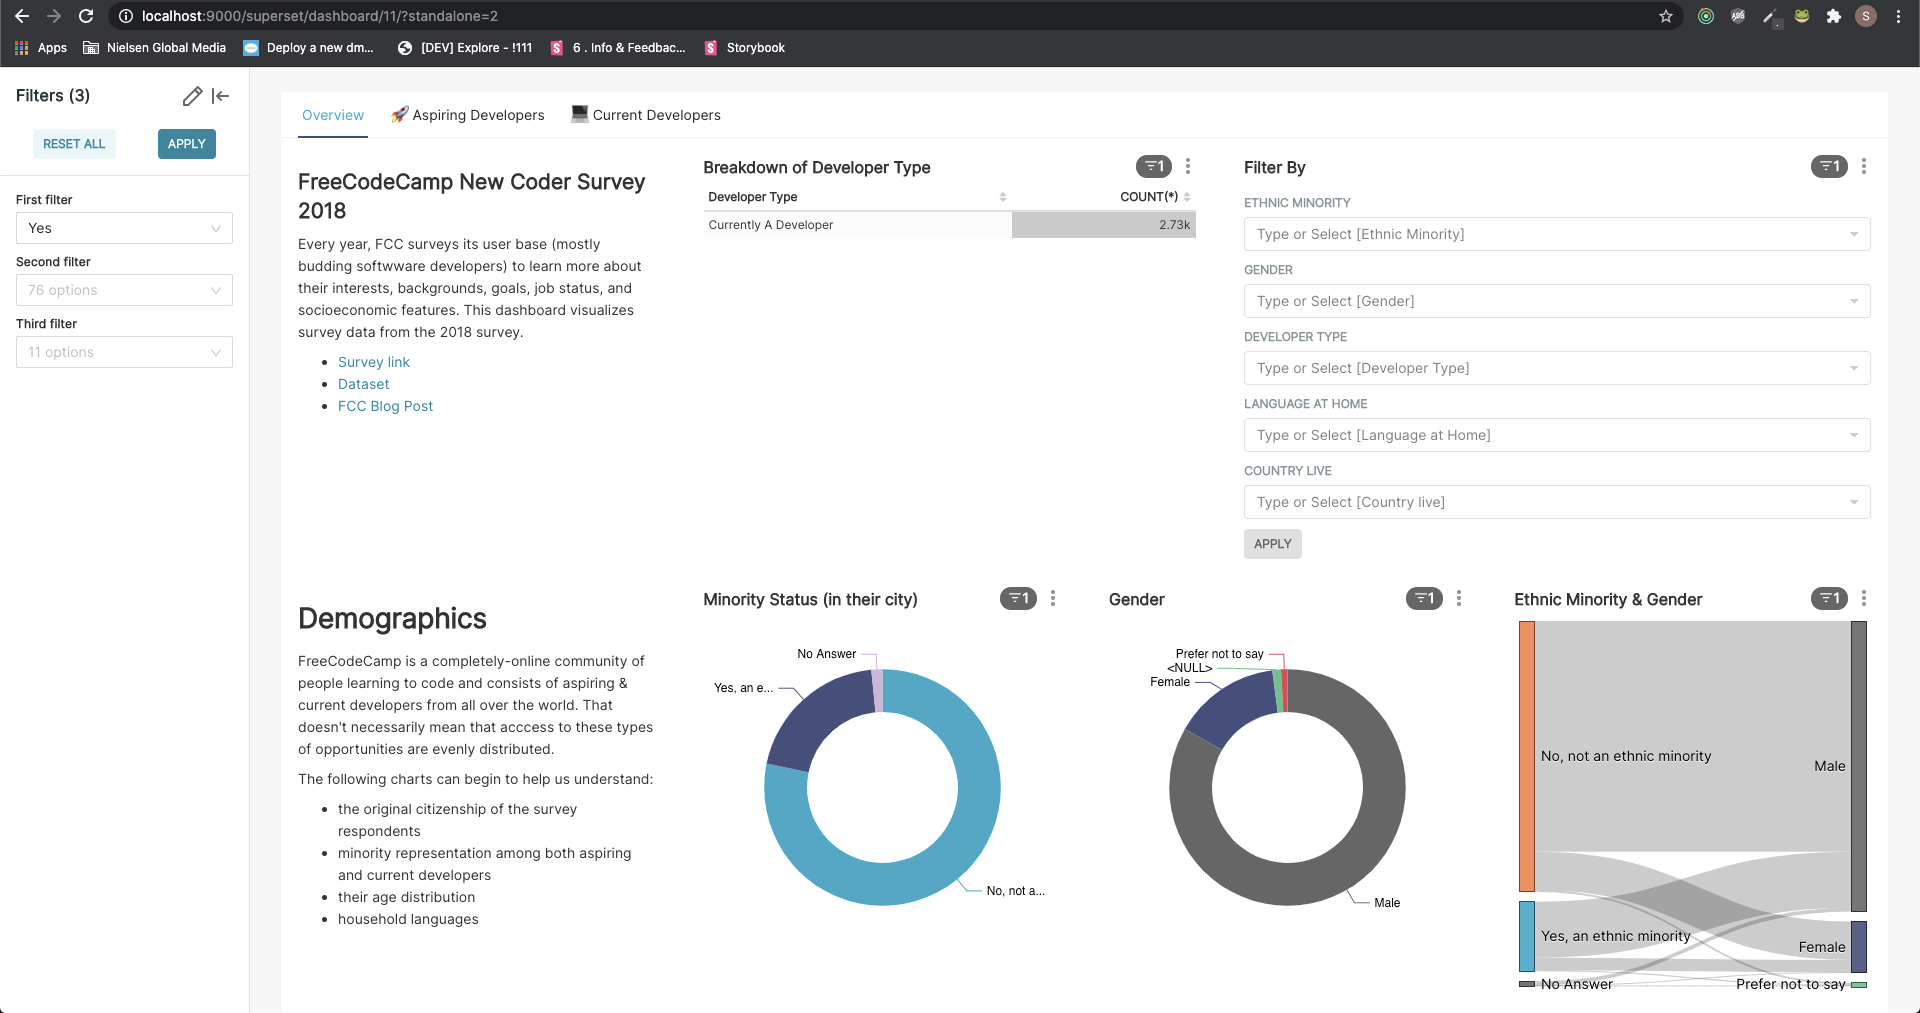Switch to the Current Developers tab

[646, 115]
